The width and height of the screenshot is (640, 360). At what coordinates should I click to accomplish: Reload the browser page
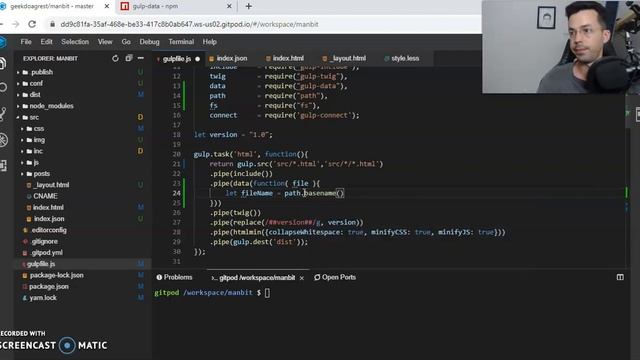pos(32,24)
